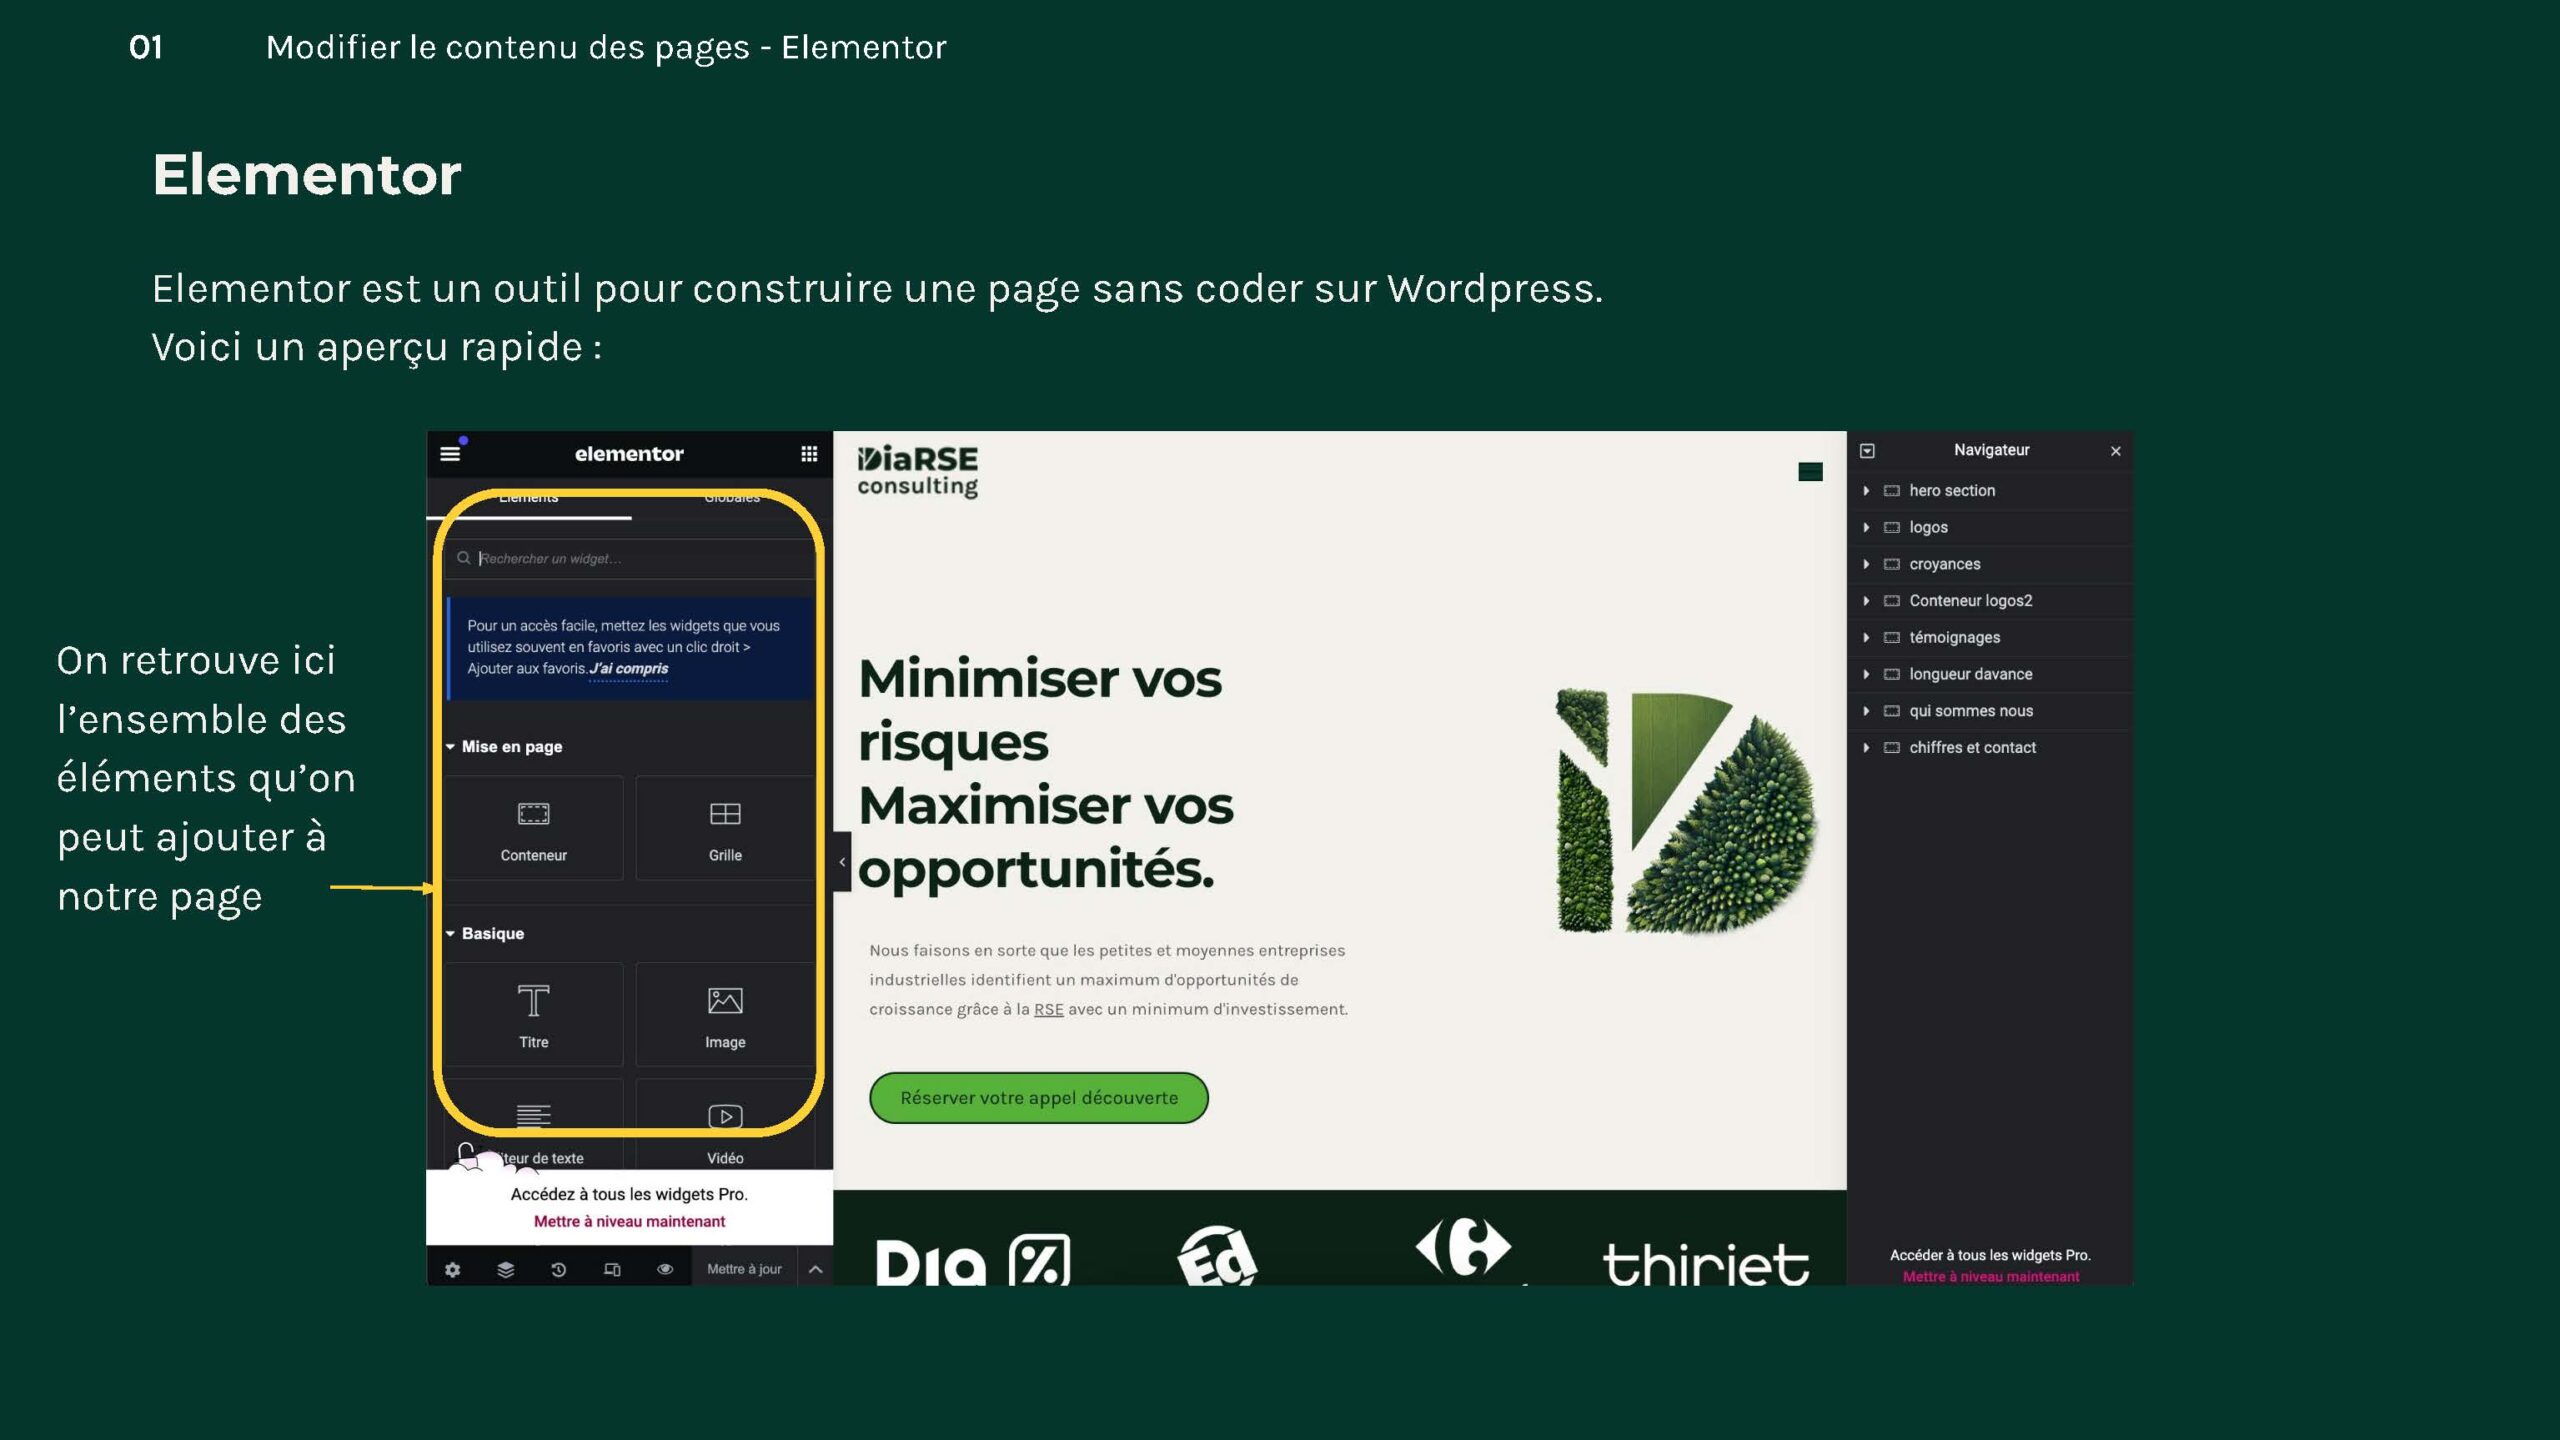
Task: Click the J'ai compris link
Action: (629, 669)
